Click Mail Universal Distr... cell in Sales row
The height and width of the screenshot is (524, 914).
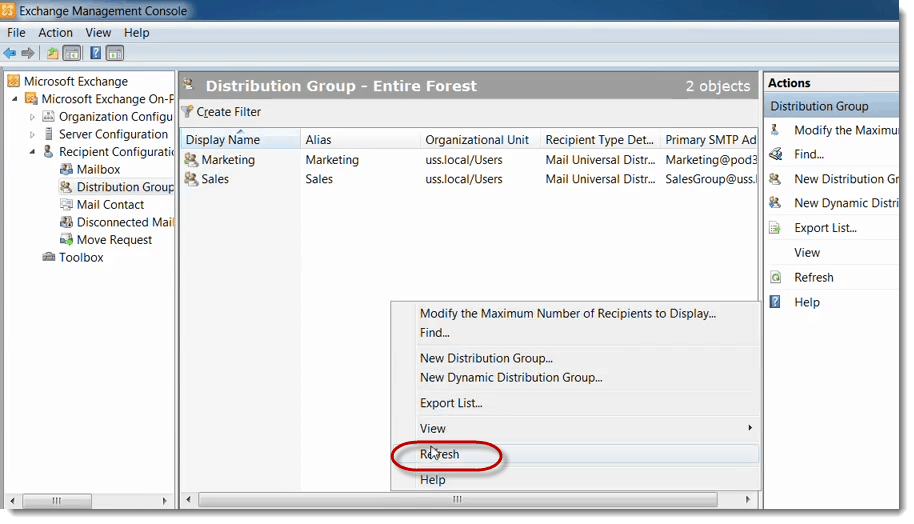coord(600,179)
